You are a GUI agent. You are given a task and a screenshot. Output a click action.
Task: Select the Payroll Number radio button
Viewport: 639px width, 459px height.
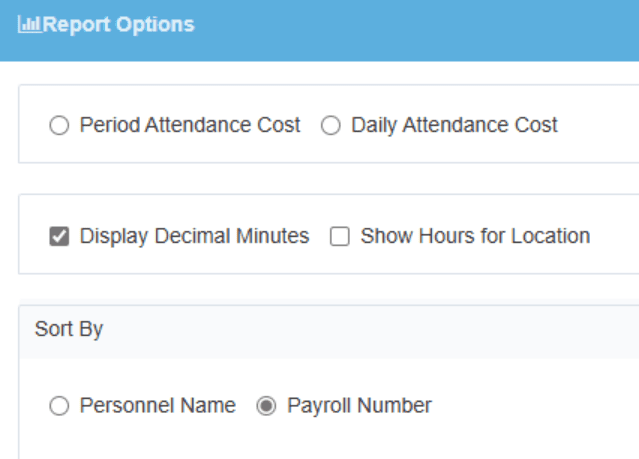267,406
